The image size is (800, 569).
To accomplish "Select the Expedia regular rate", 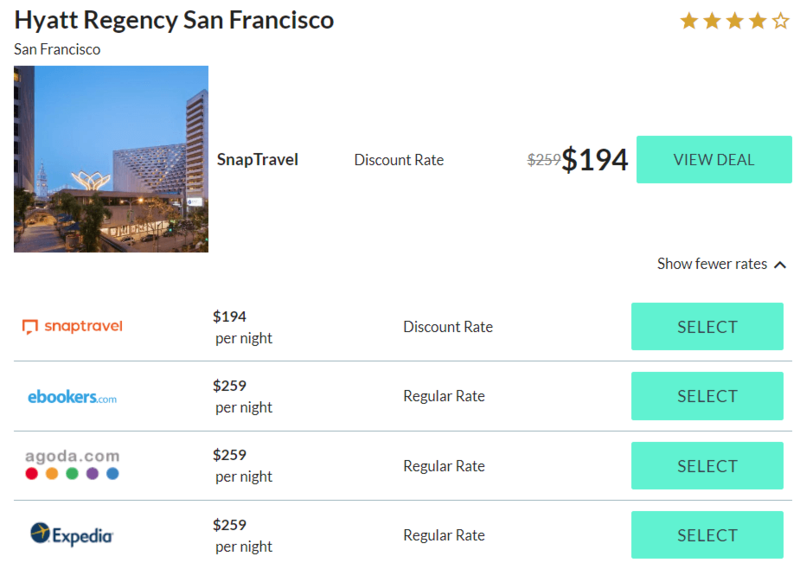I will pyautogui.click(x=707, y=535).
